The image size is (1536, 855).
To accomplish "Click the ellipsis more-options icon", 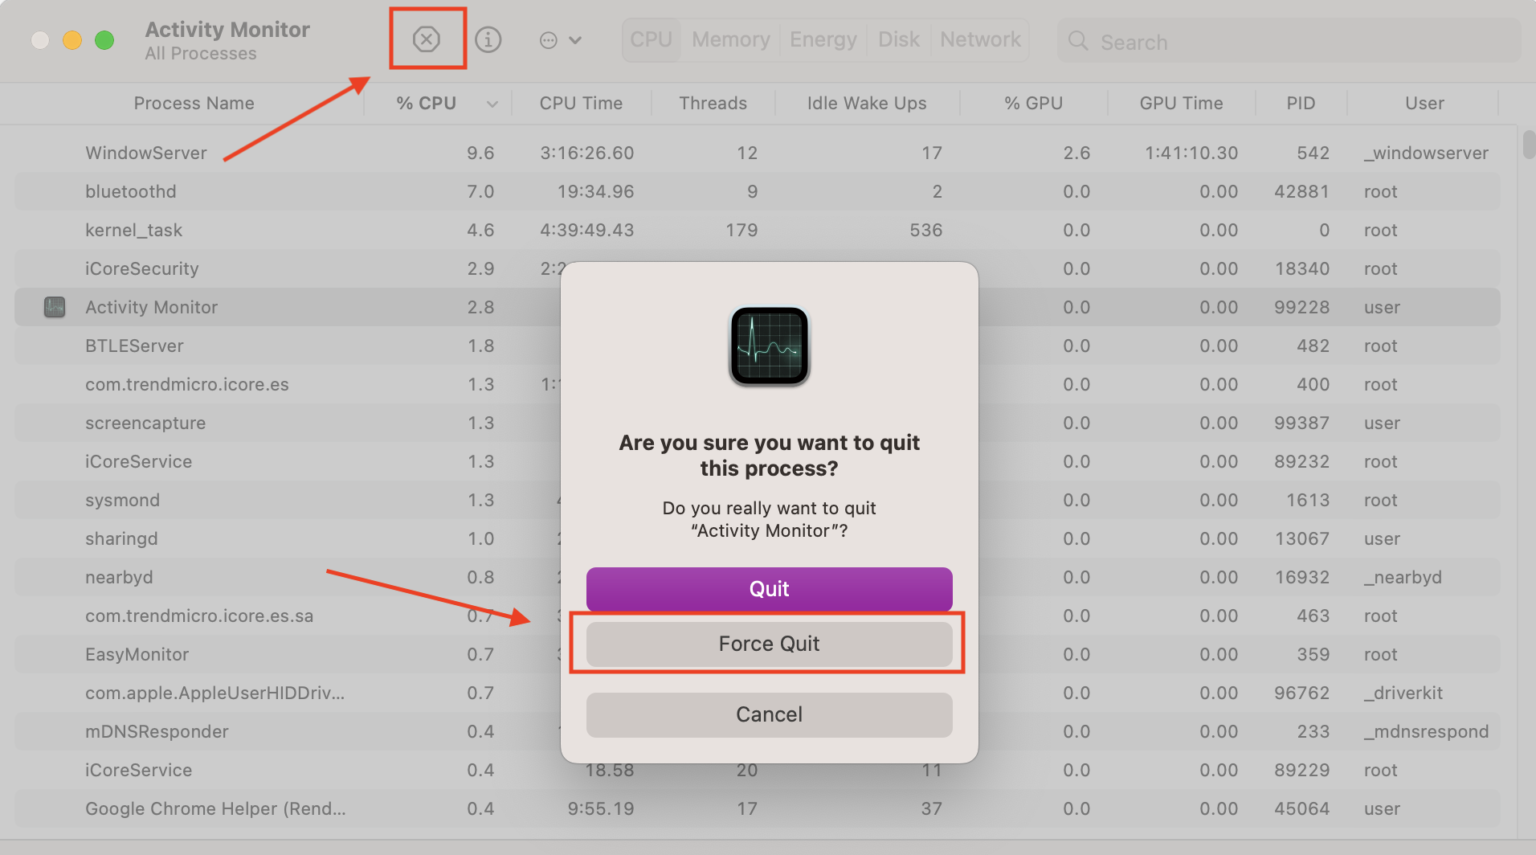I will (546, 39).
